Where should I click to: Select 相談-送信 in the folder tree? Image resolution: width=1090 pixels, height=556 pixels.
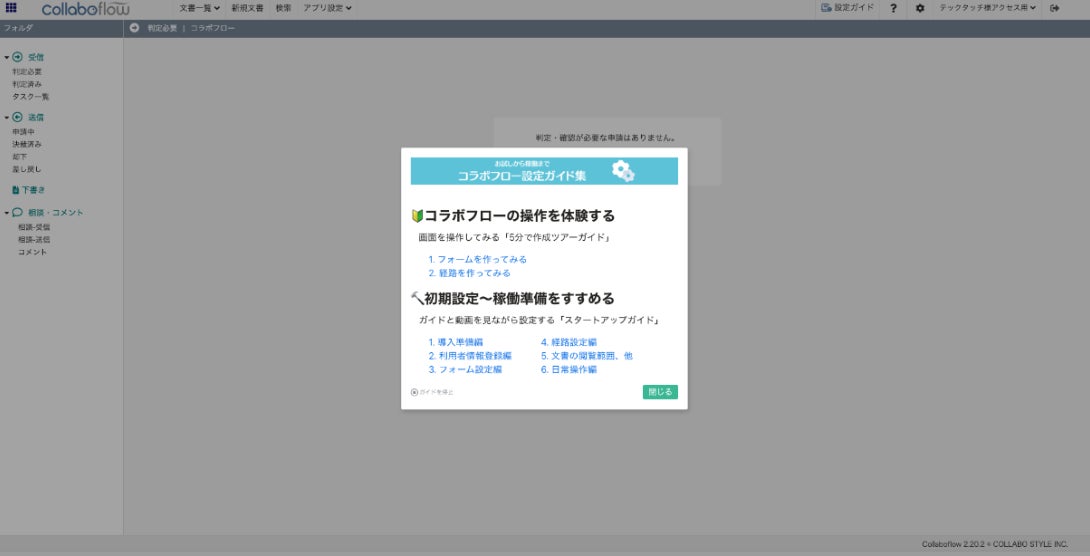click(34, 240)
